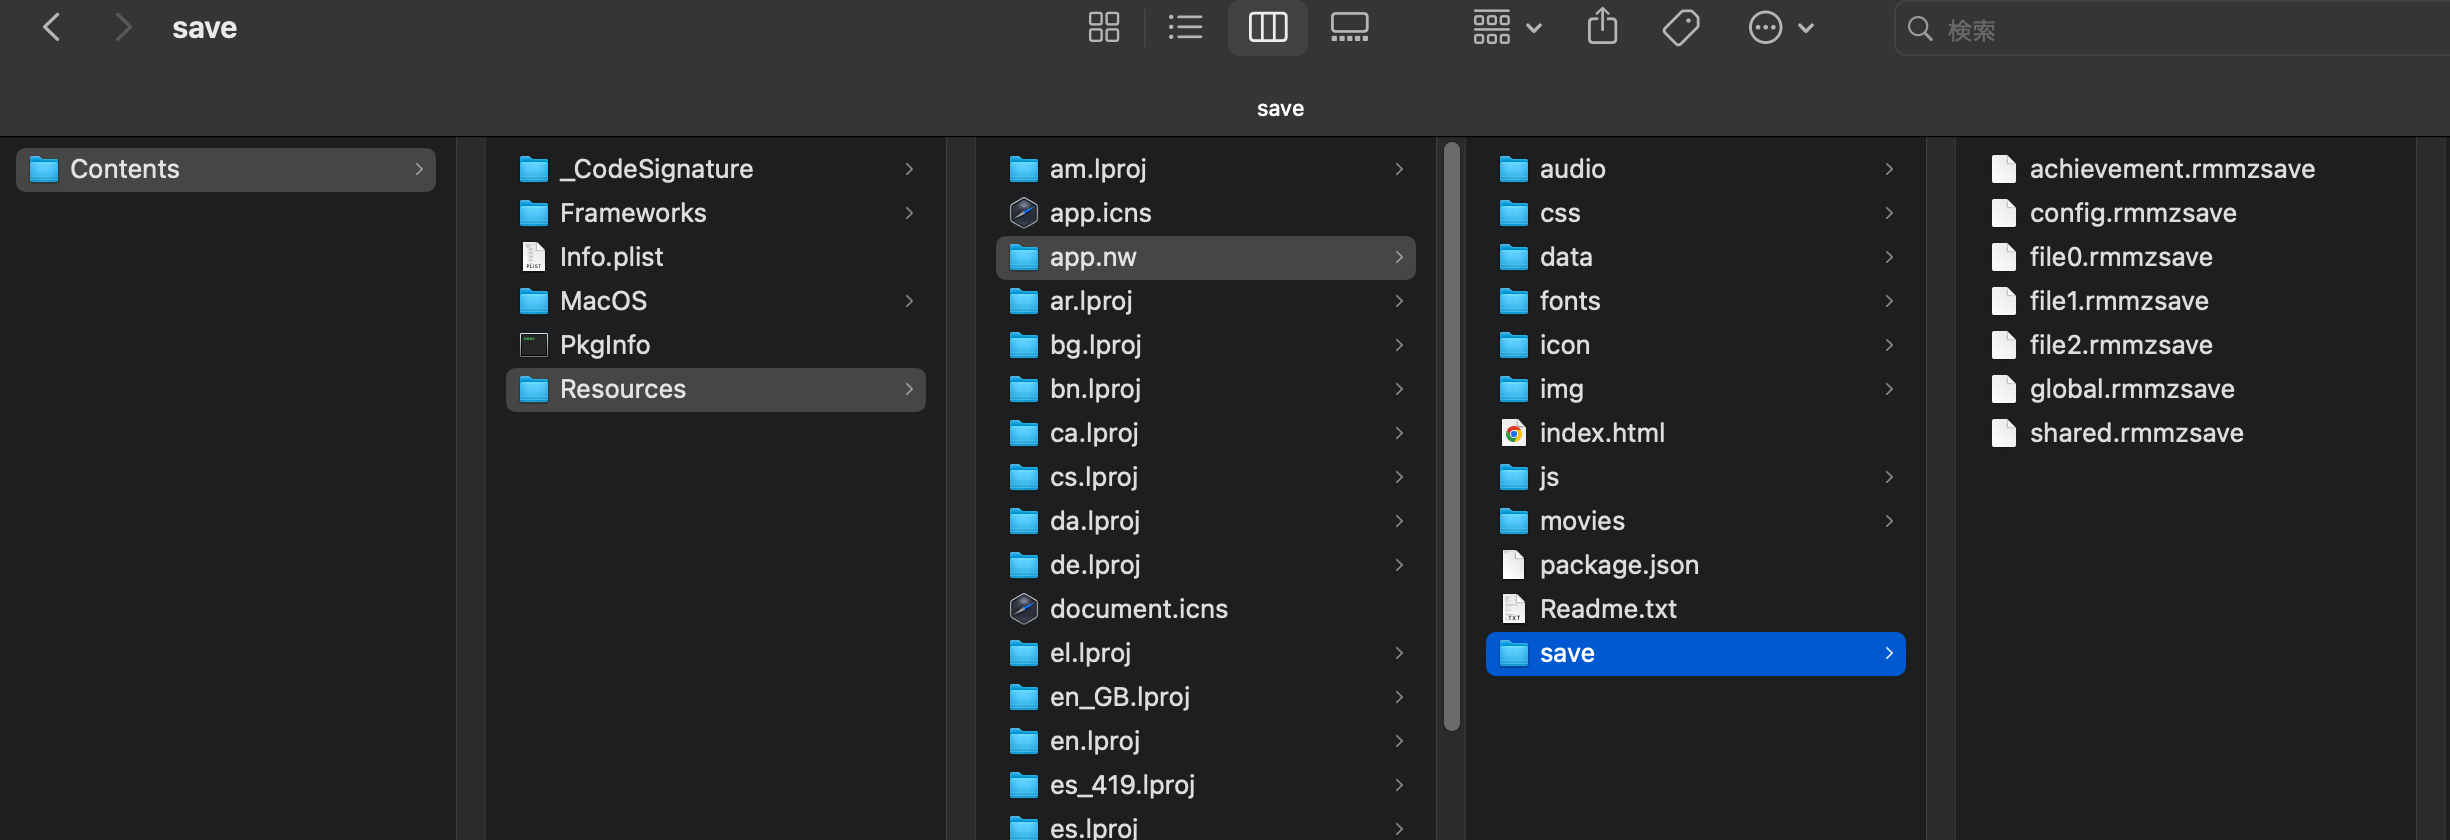Click the third column's vertical scrollbar
The image size is (2450, 840).
[x=1452, y=436]
